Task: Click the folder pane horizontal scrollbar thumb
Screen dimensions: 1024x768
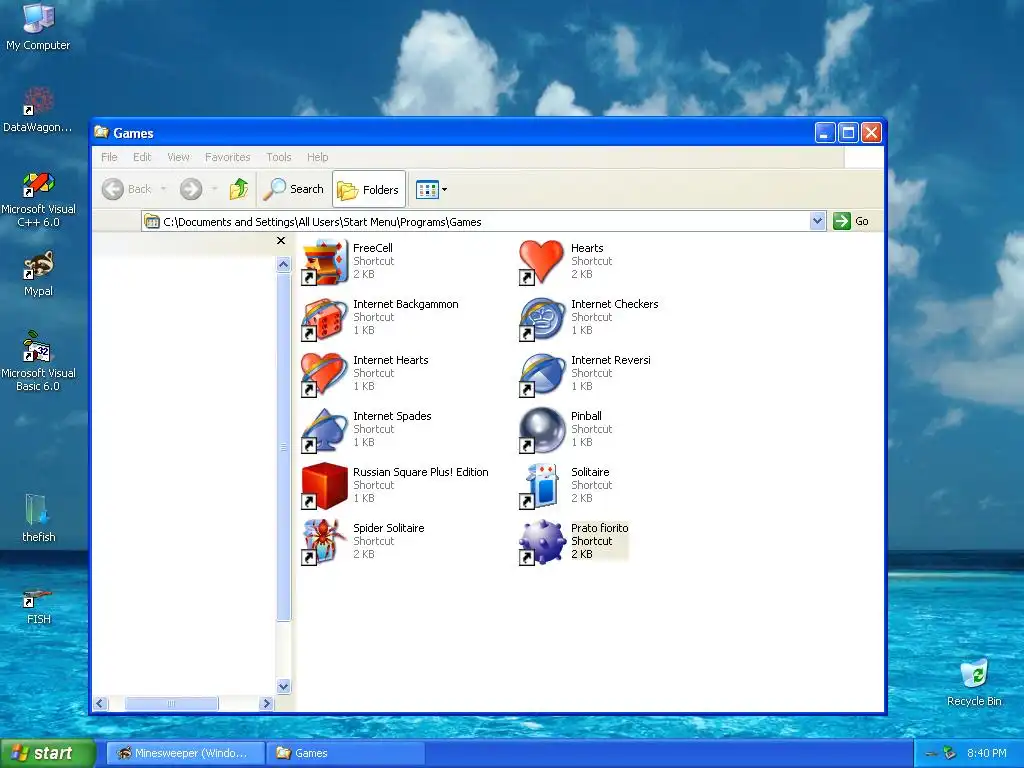Action: coord(171,703)
